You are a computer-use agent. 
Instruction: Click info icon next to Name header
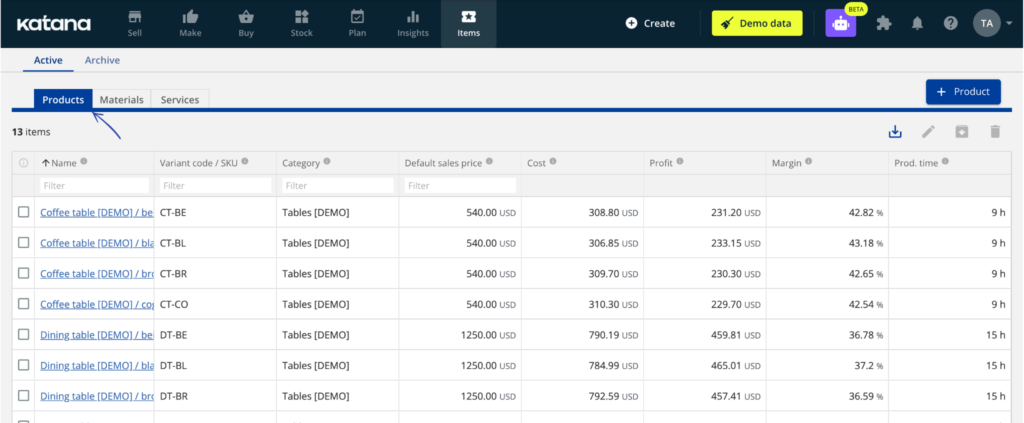pyautogui.click(x=84, y=162)
